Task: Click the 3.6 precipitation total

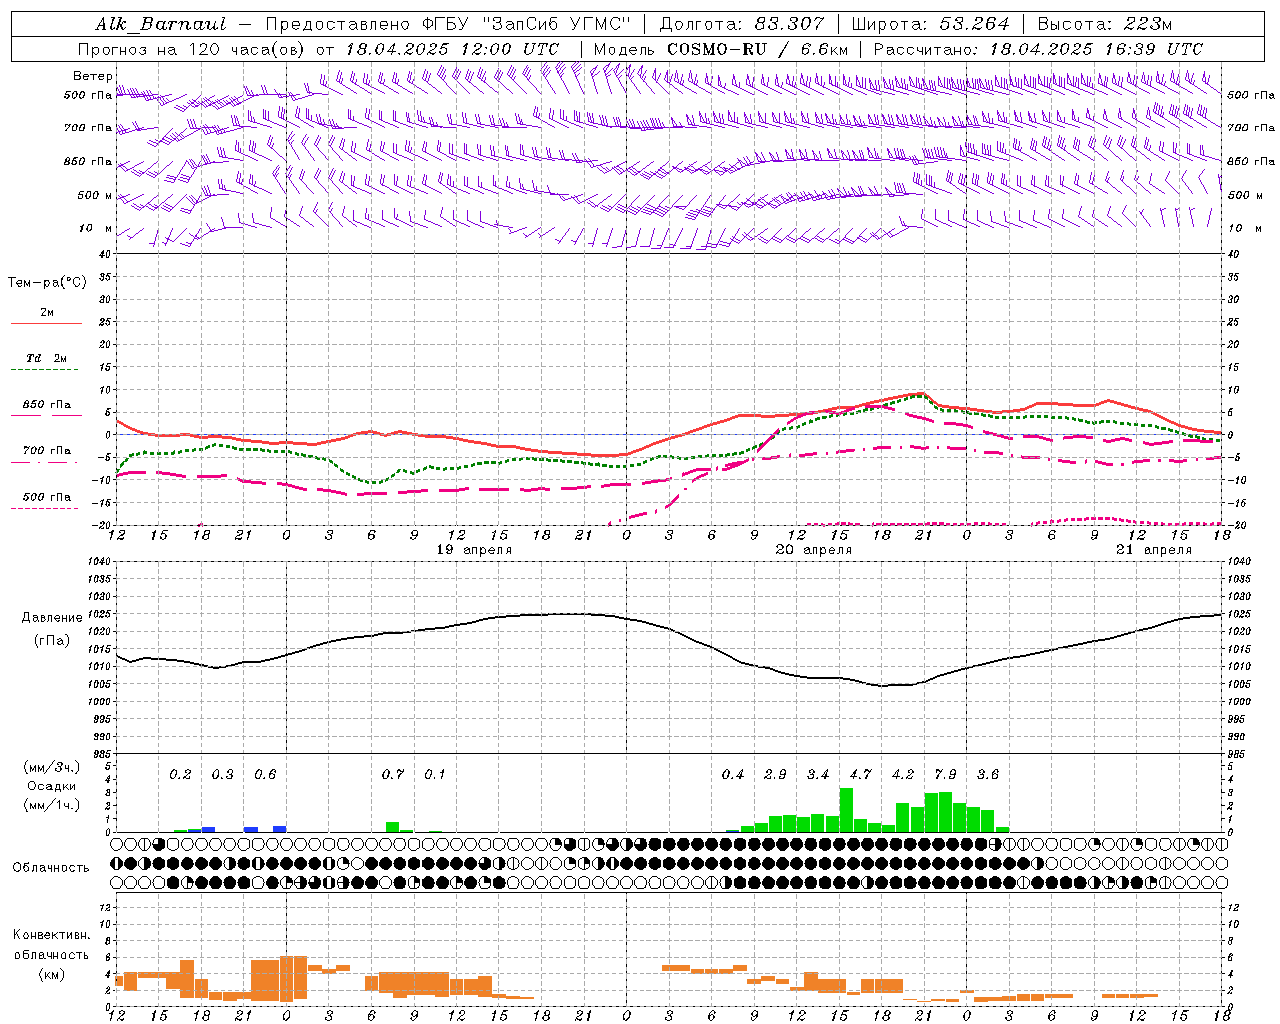Action: [988, 774]
